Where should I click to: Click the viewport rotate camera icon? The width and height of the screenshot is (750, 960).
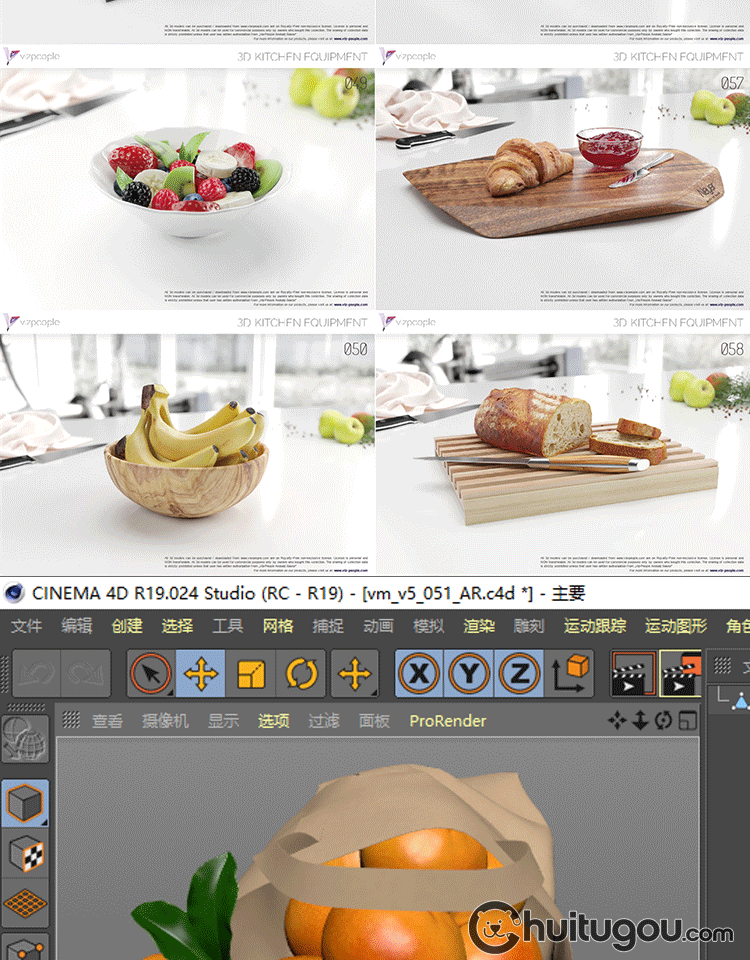(664, 721)
